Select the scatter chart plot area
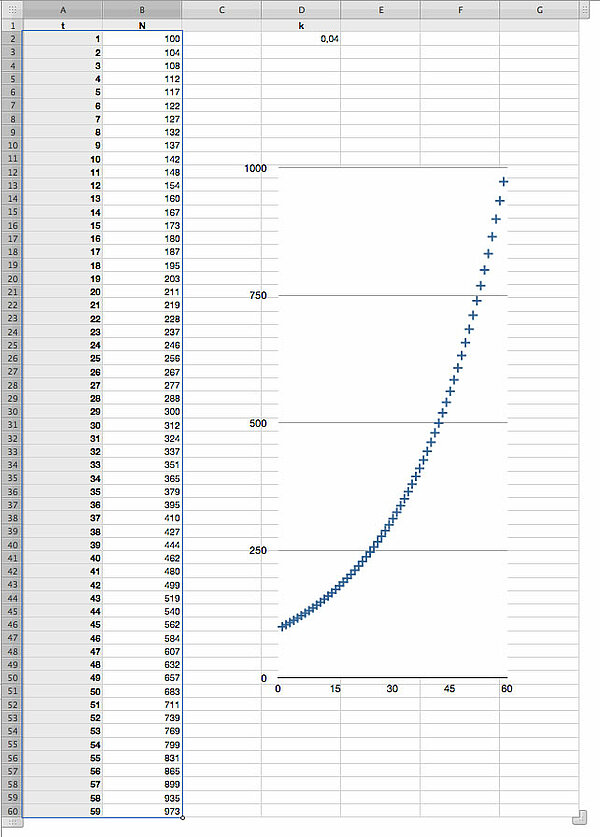Image resolution: width=600 pixels, height=837 pixels. click(392, 422)
